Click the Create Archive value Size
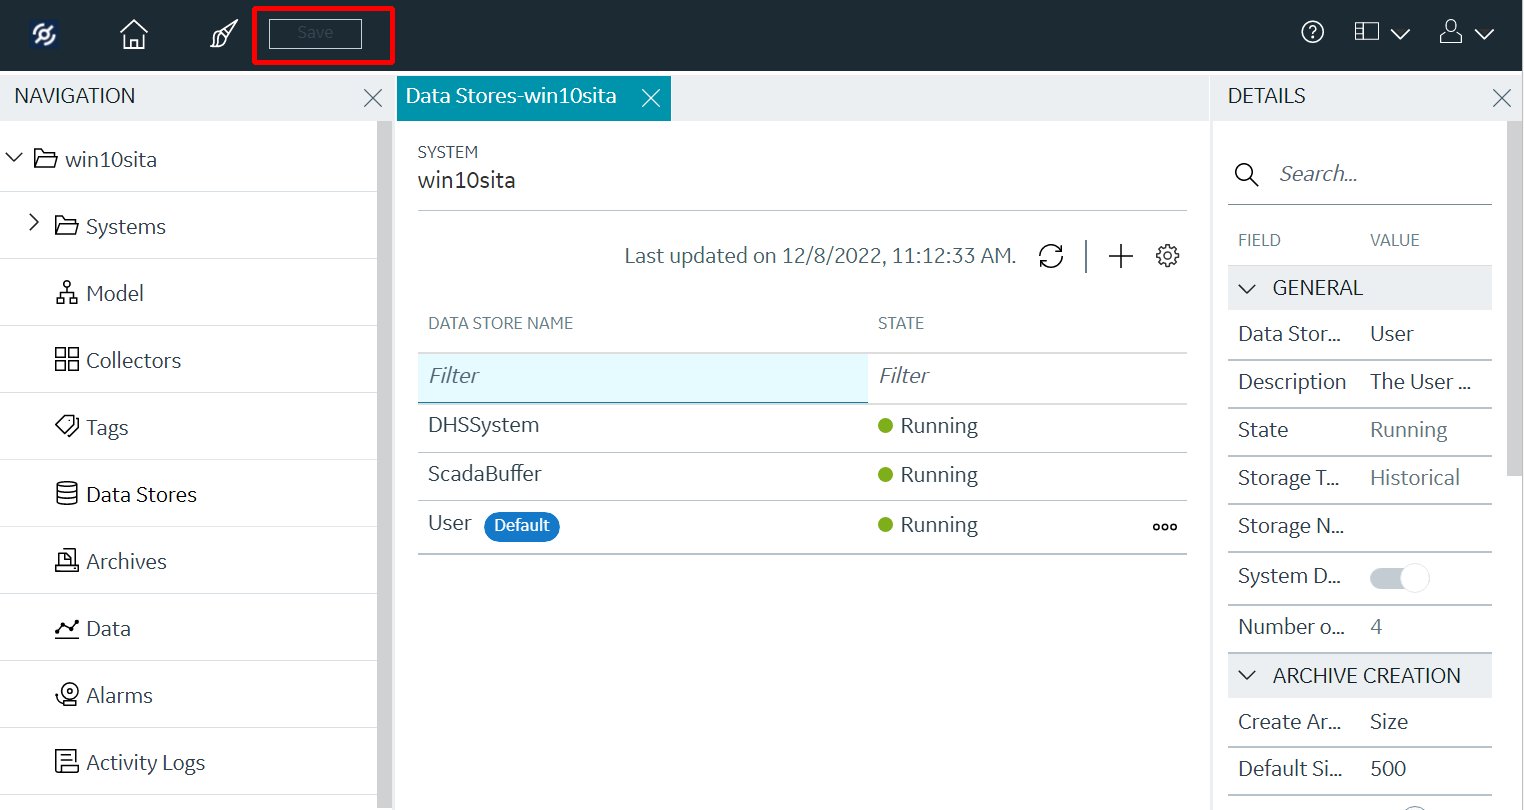Image resolution: width=1524 pixels, height=810 pixels. coord(1388,722)
